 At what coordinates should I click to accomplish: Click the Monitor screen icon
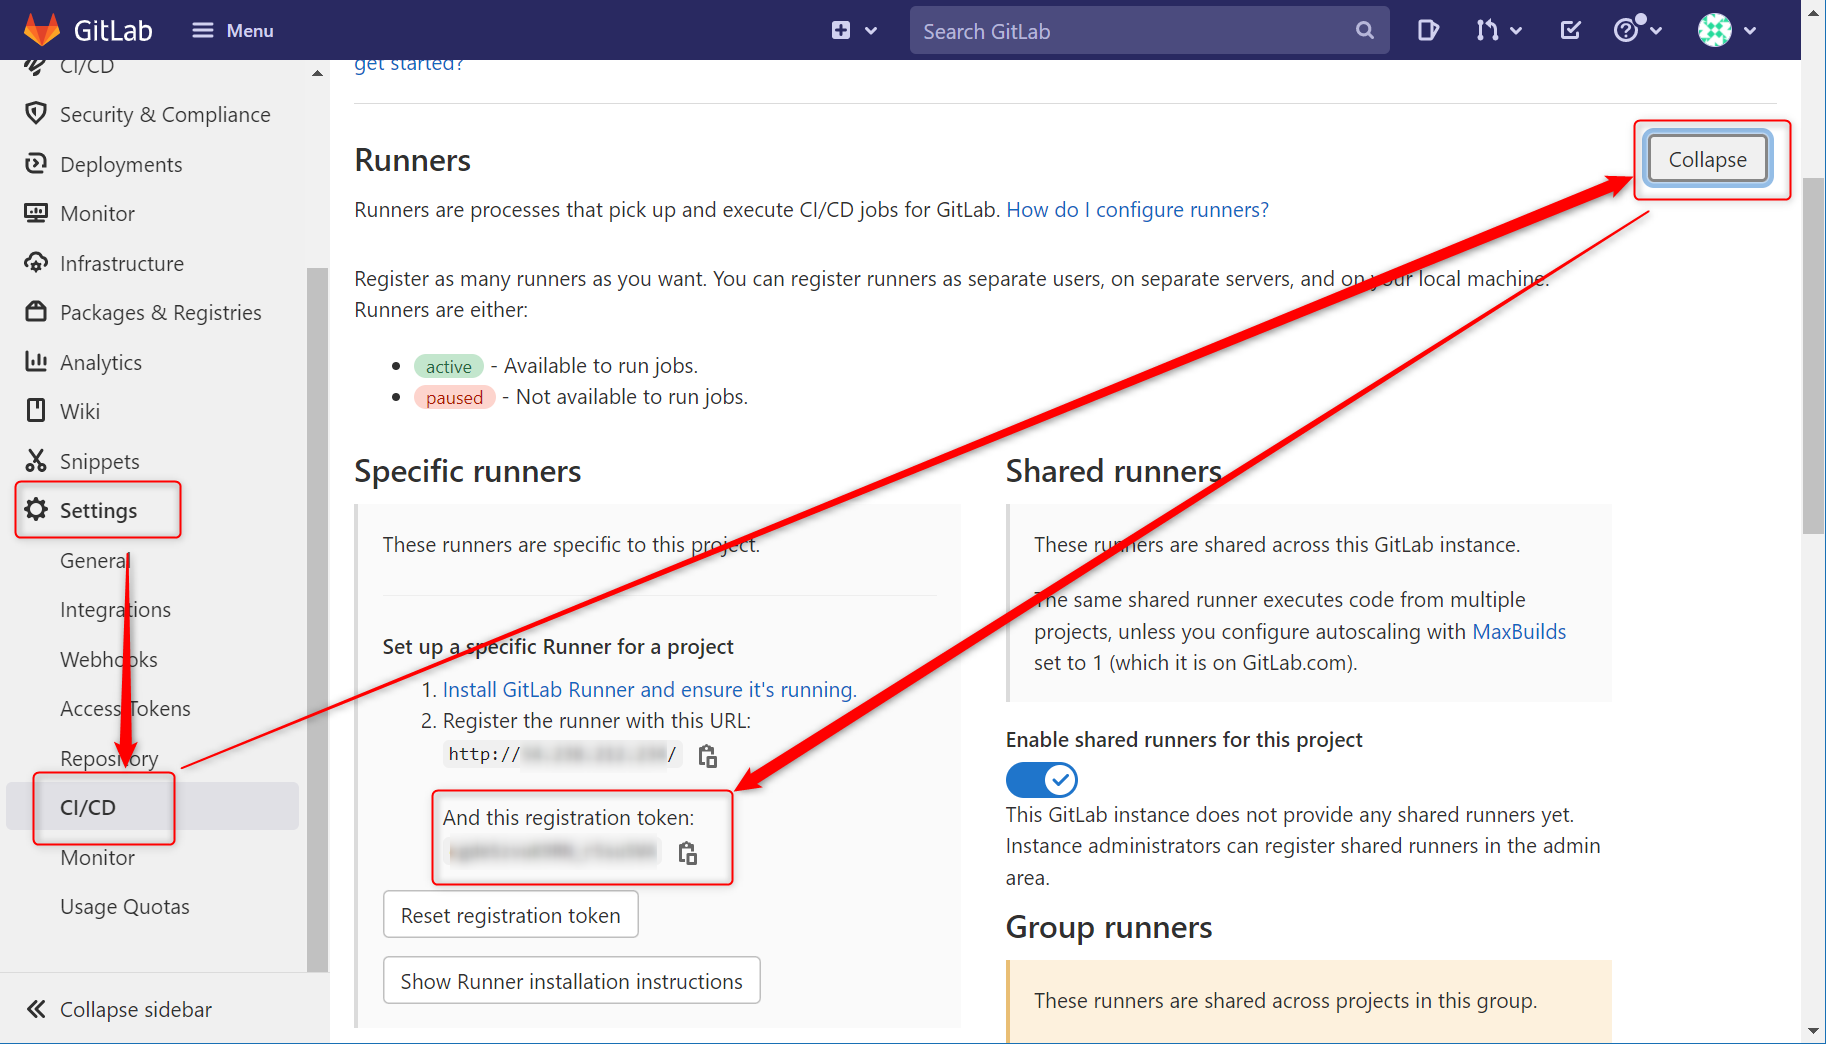click(36, 213)
